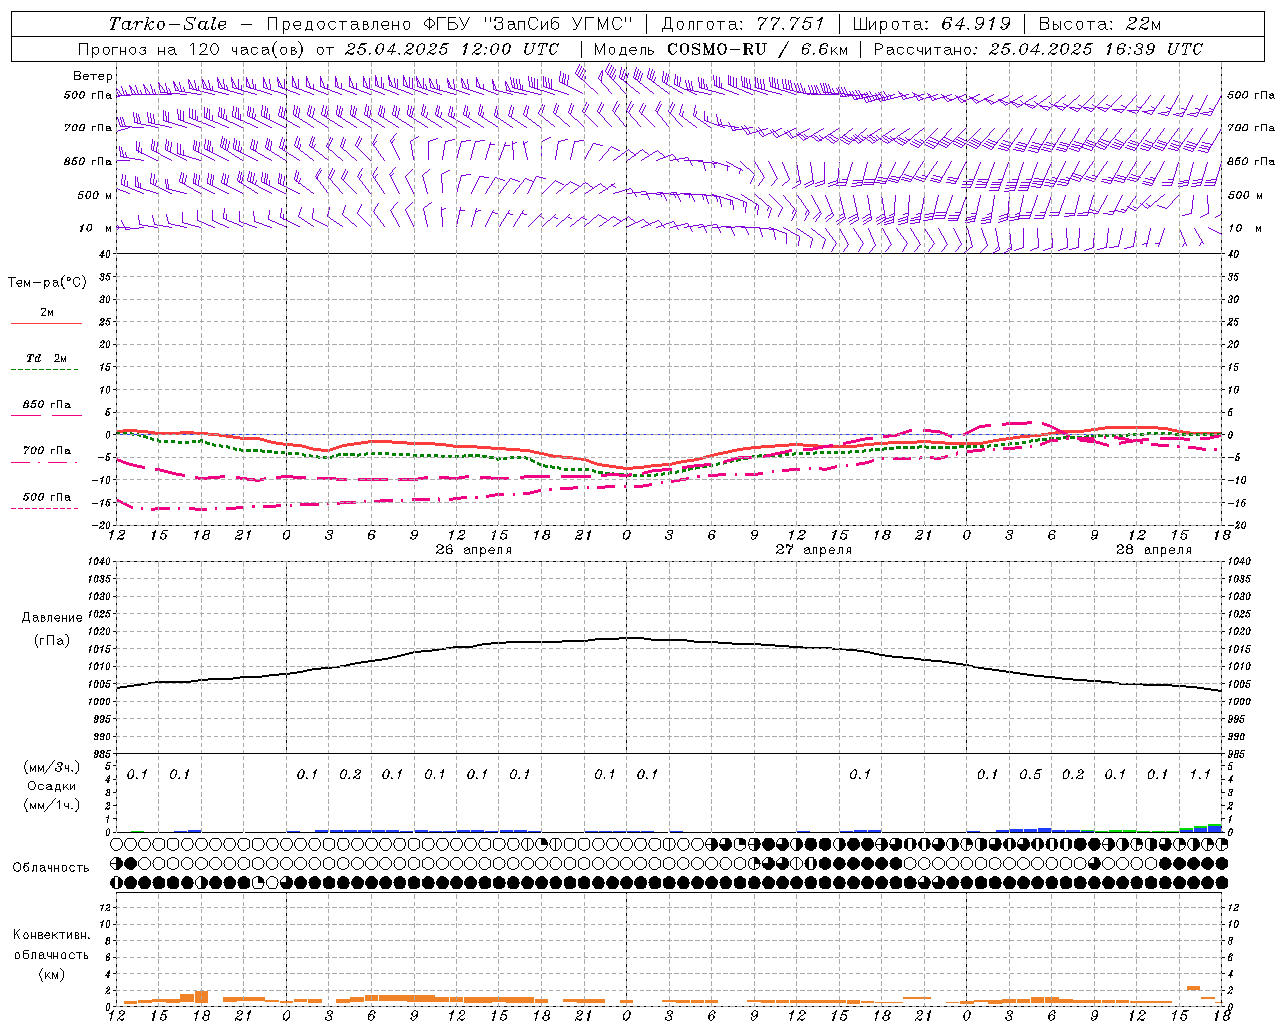Click the "Td 2м" dew point legend entry
The height and width of the screenshot is (1024, 1280).
(46, 358)
